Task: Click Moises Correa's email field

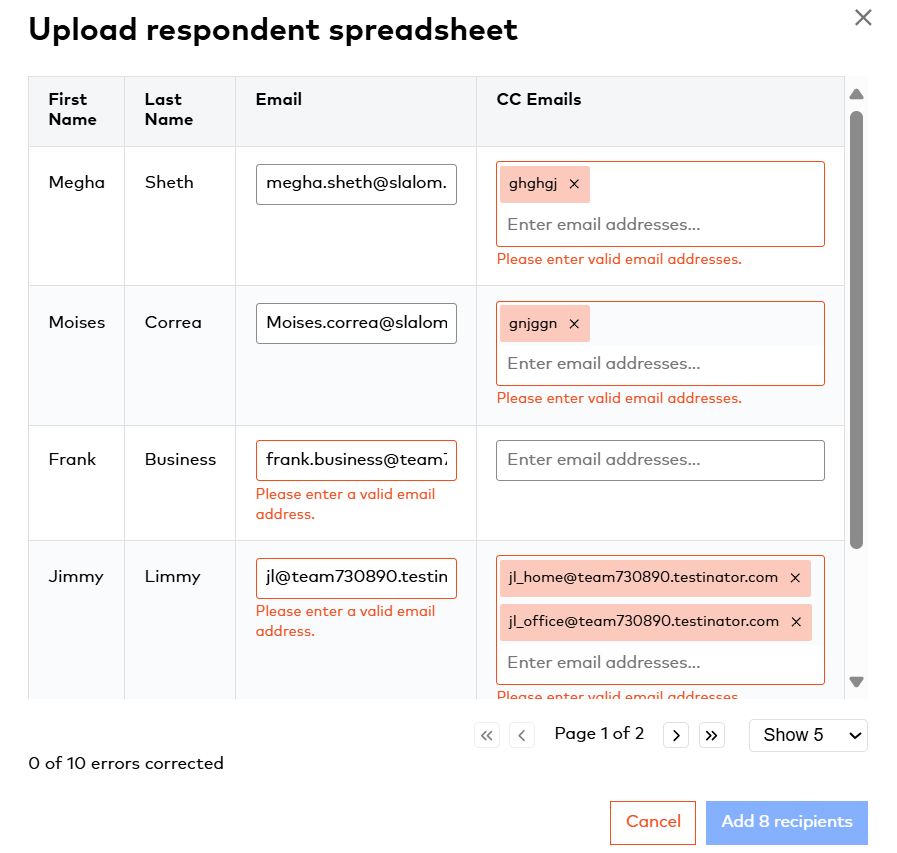Action: (x=356, y=323)
